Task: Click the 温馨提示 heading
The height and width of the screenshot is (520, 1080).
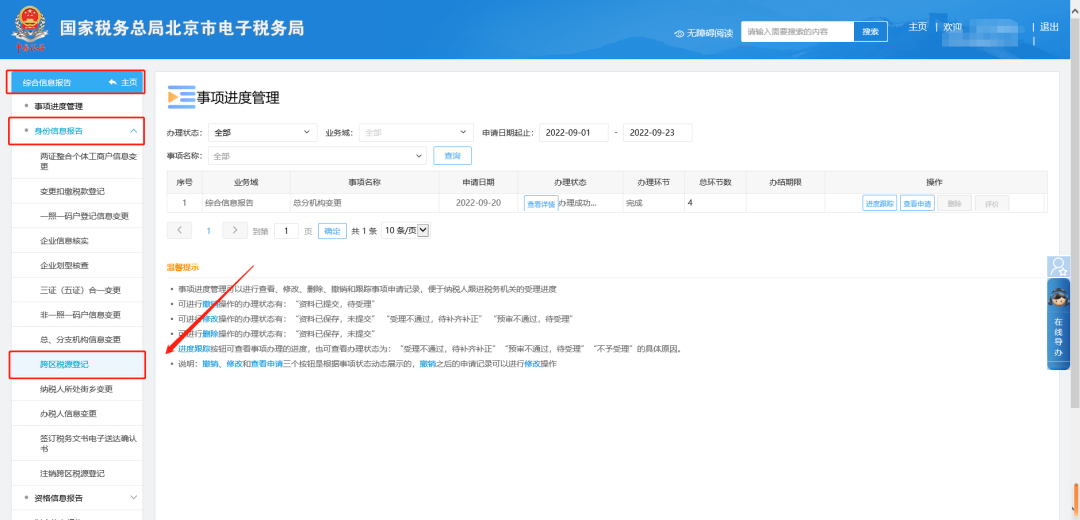Action: click(183, 267)
